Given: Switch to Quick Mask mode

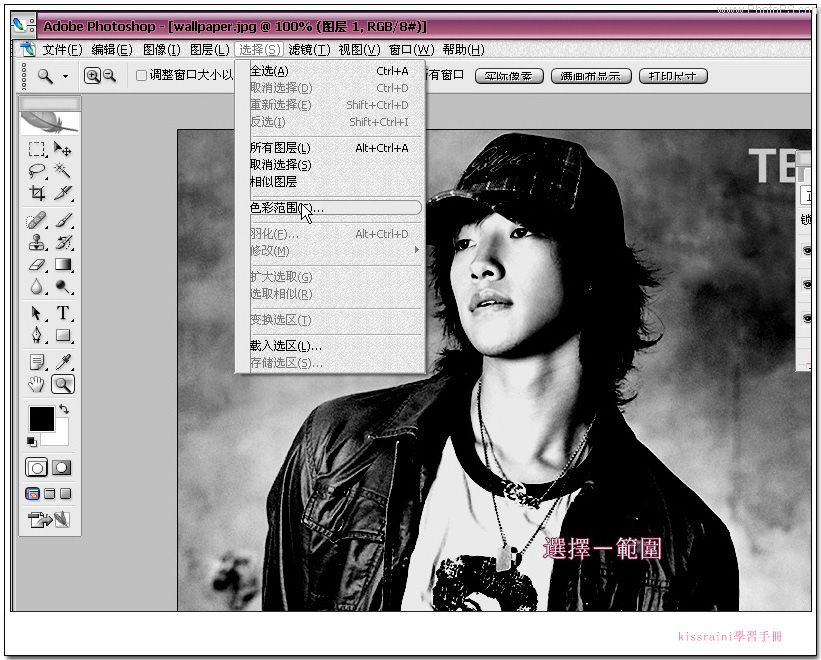Looking at the screenshot, I should 61,467.
